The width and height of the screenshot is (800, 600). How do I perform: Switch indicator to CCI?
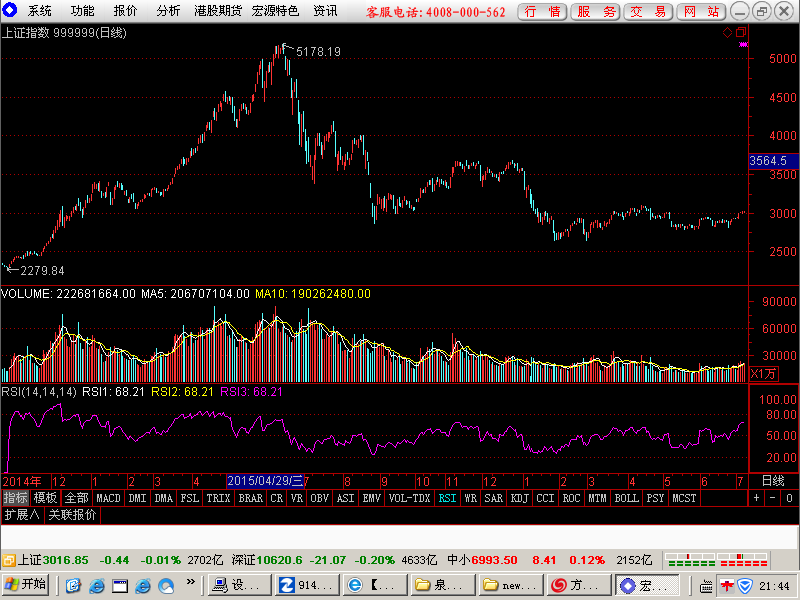tap(545, 498)
